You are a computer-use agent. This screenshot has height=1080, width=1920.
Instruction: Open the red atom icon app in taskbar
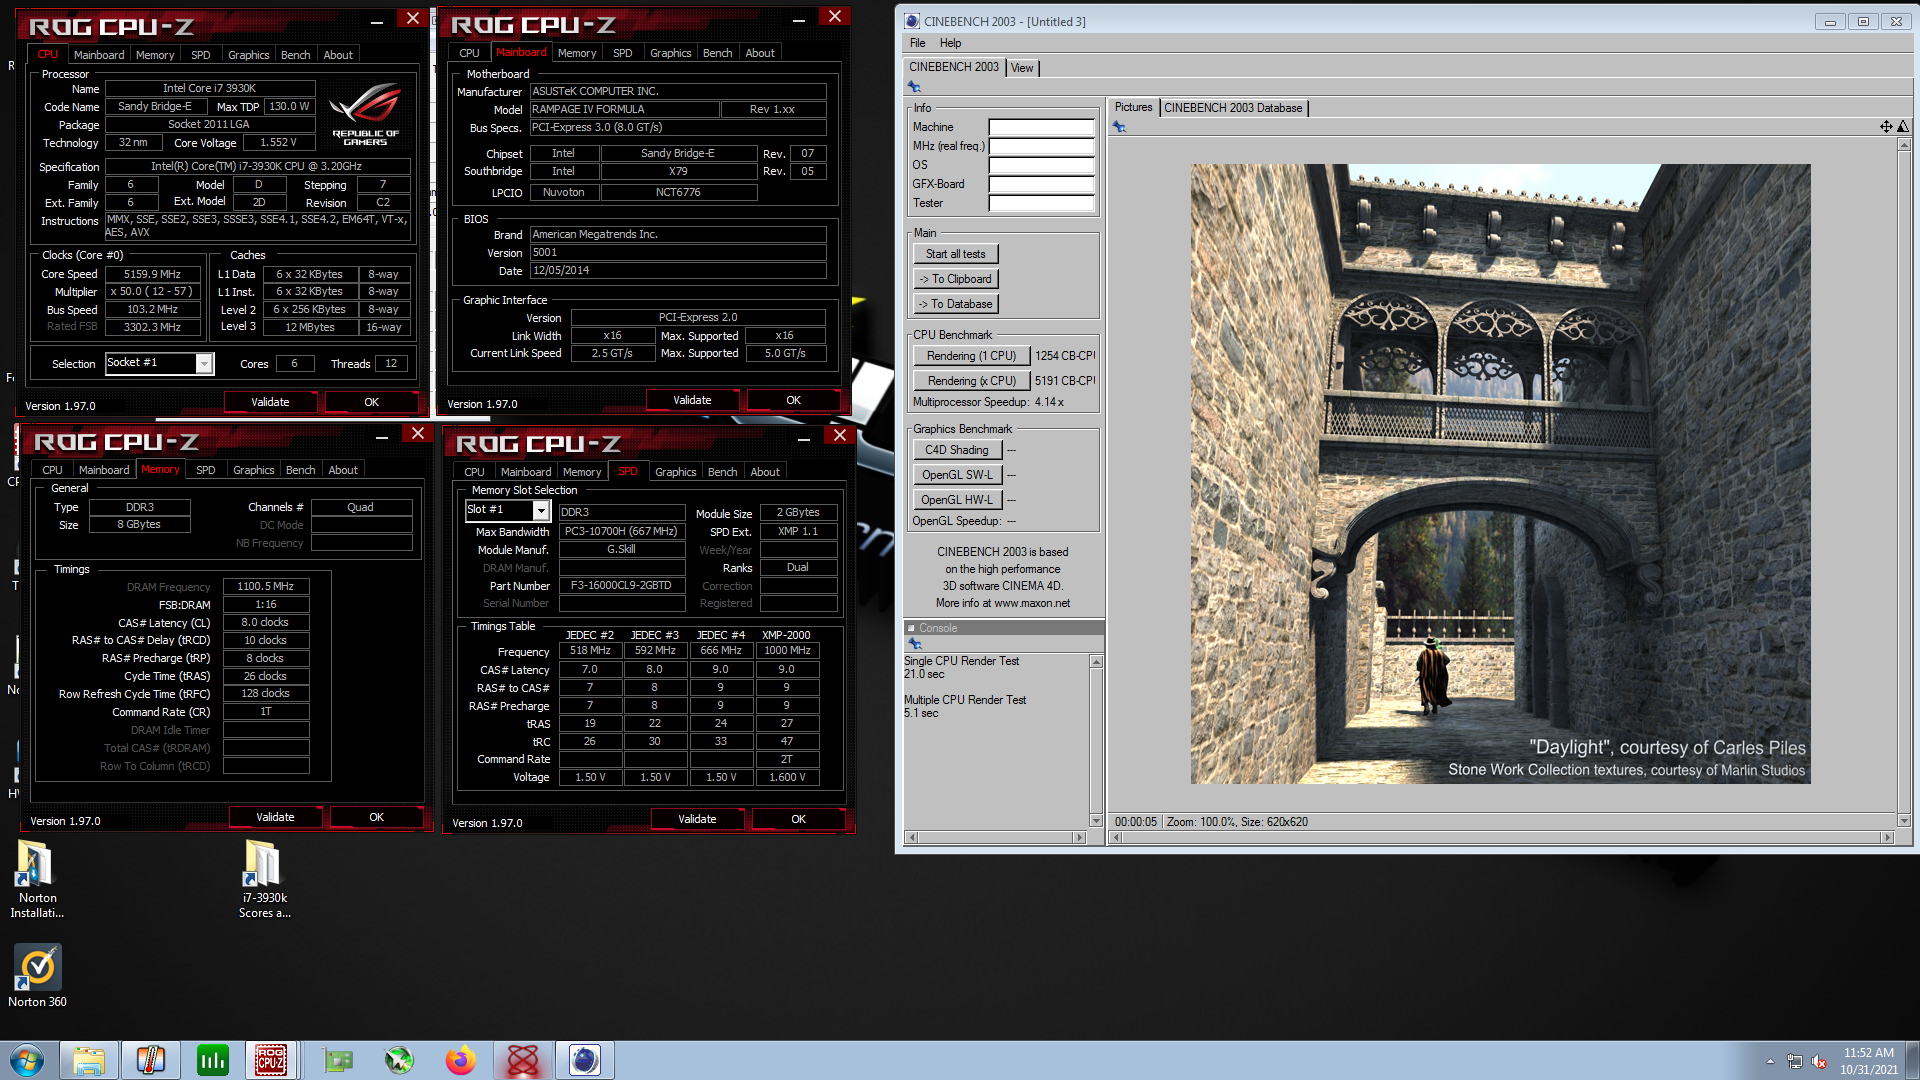[x=523, y=1060]
